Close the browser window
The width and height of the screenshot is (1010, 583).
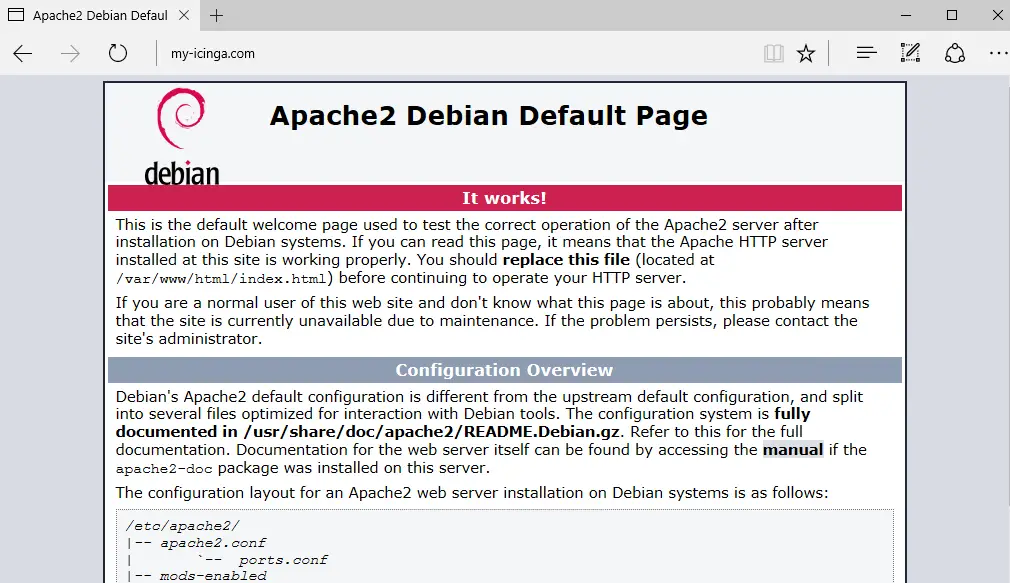[997, 15]
